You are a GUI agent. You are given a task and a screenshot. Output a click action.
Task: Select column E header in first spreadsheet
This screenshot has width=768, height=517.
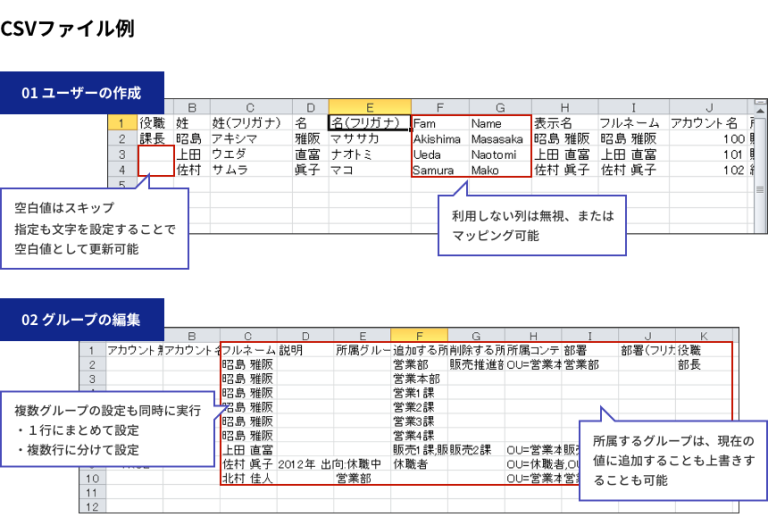(x=369, y=107)
